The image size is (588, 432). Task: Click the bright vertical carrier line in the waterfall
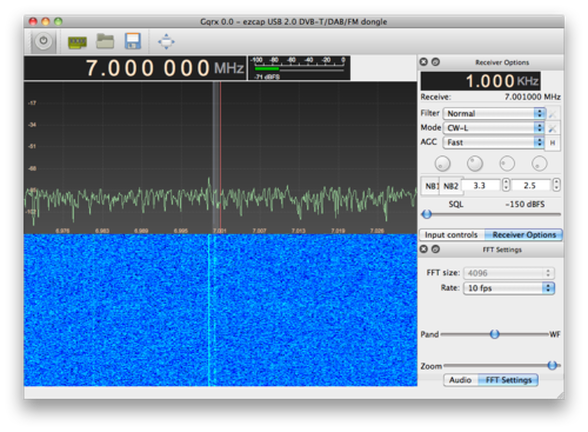208,310
